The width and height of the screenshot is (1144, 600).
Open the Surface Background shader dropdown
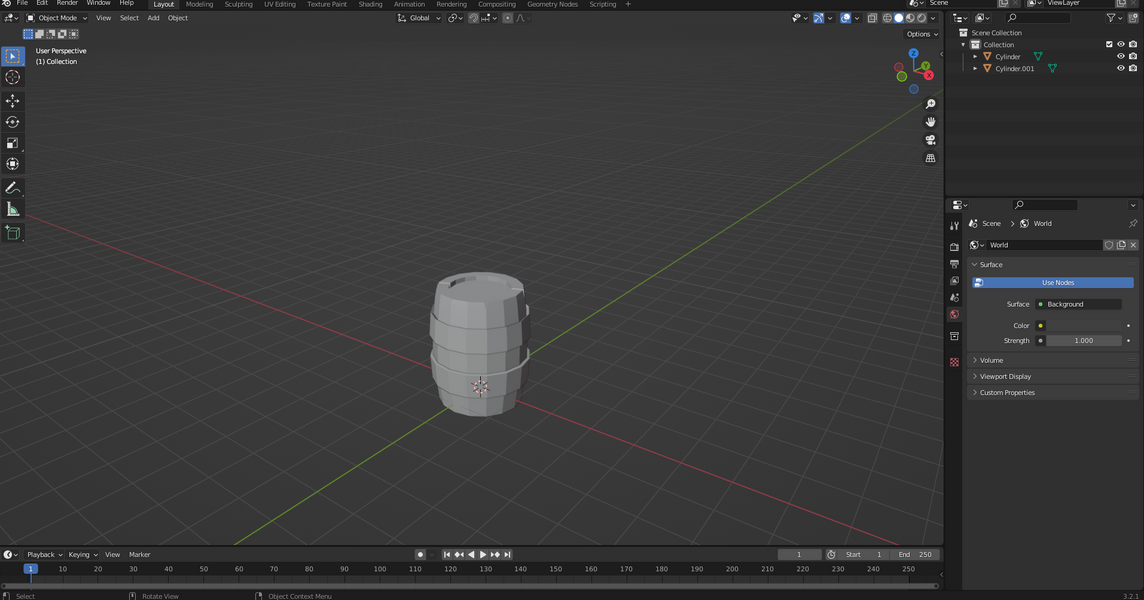click(1078, 304)
